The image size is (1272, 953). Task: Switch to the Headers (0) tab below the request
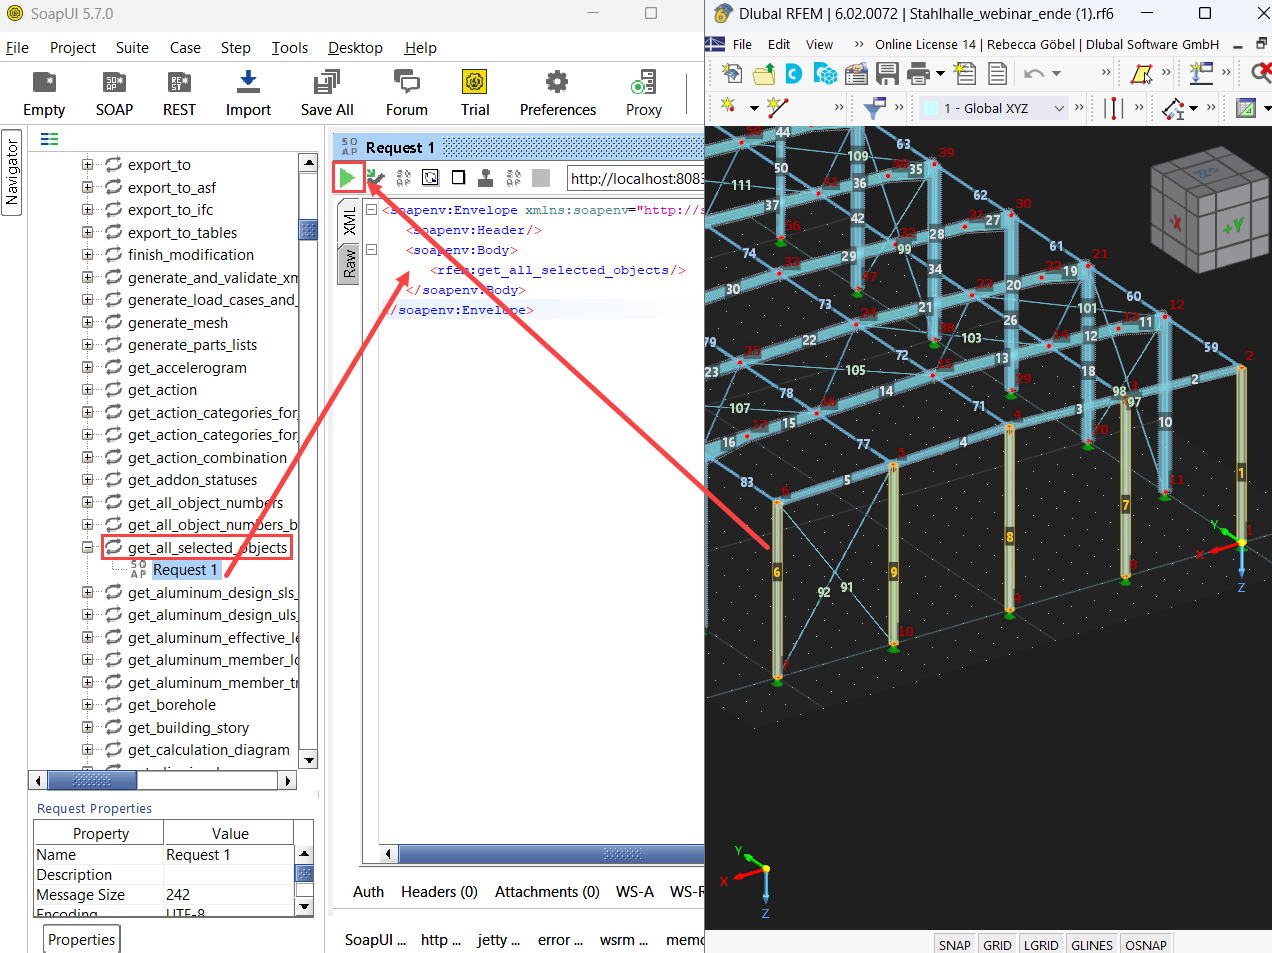439,891
